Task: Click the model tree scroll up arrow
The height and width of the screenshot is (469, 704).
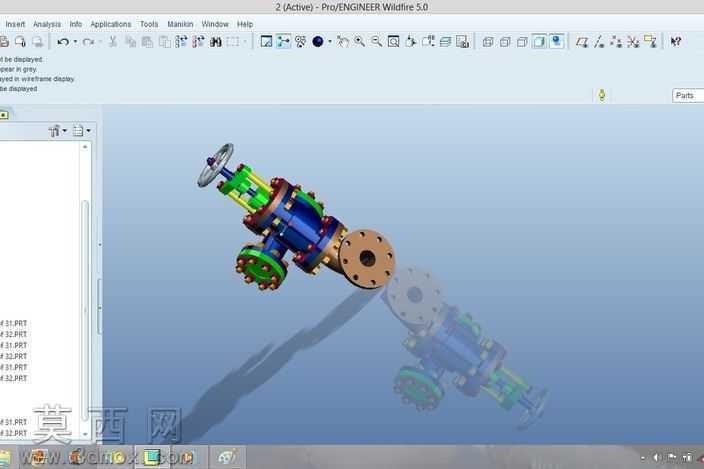Action: point(85,147)
